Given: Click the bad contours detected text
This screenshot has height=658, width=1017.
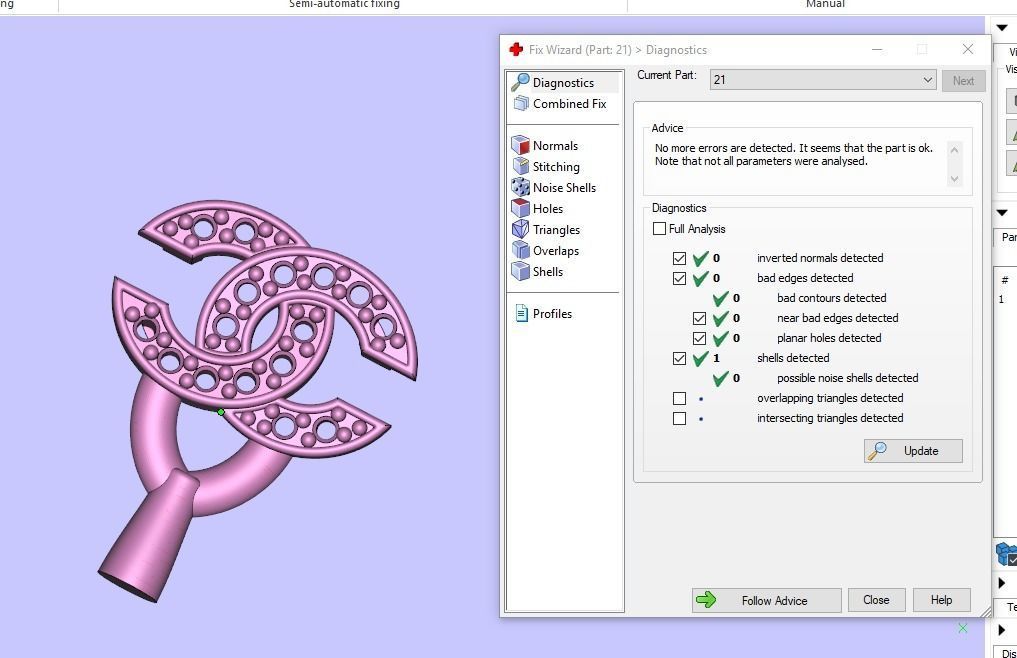Looking at the screenshot, I should [832, 298].
